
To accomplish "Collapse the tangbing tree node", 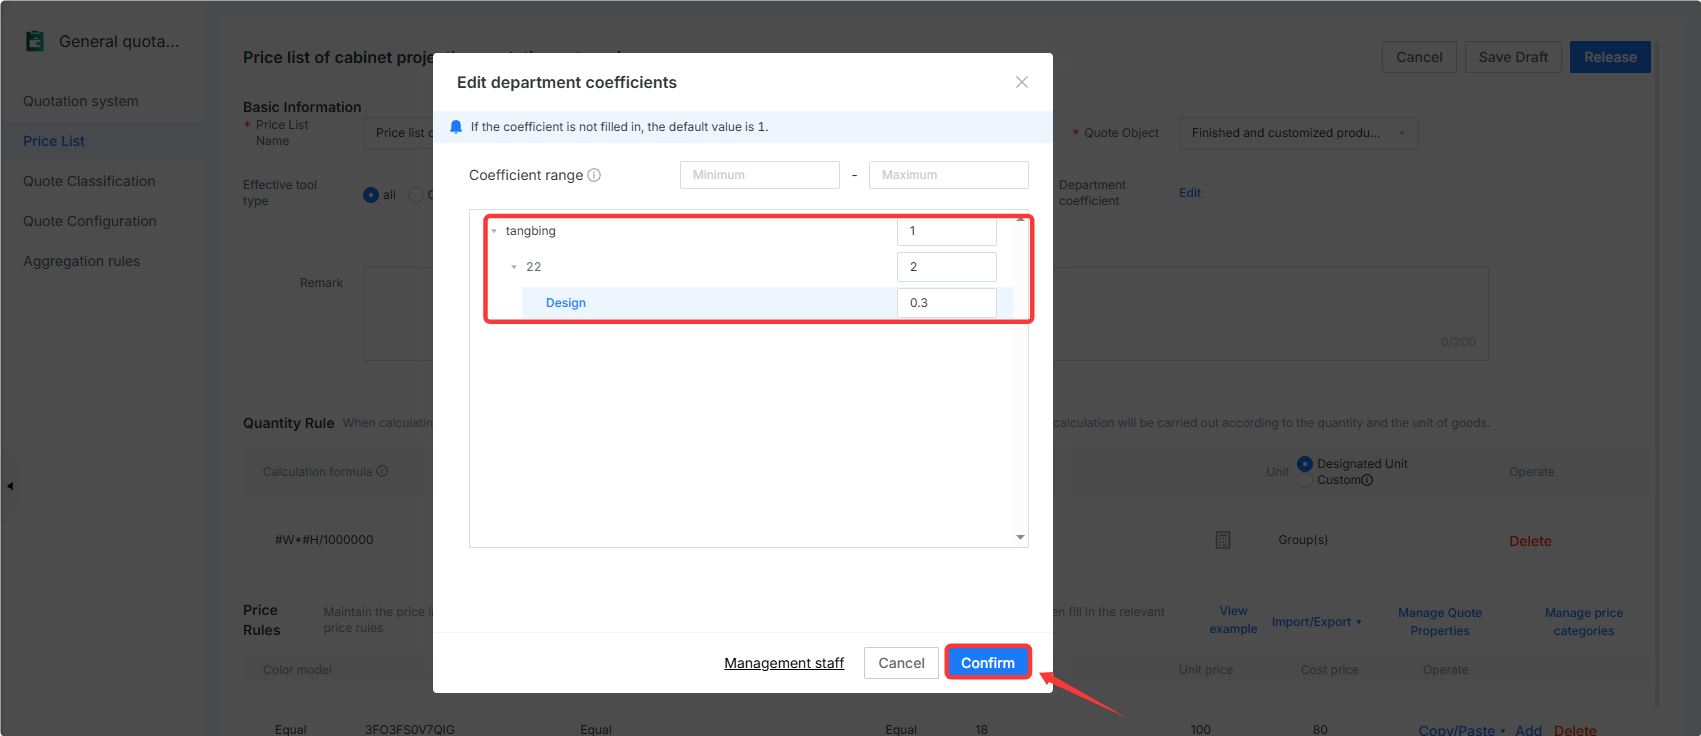I will [494, 231].
